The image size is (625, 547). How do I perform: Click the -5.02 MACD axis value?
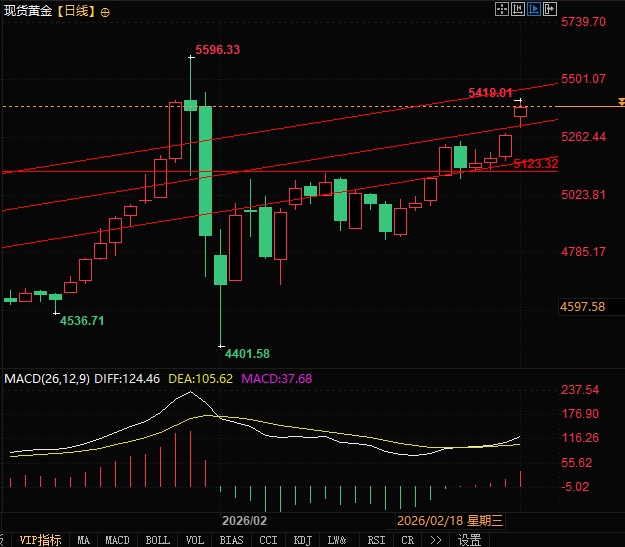pyautogui.click(x=575, y=486)
